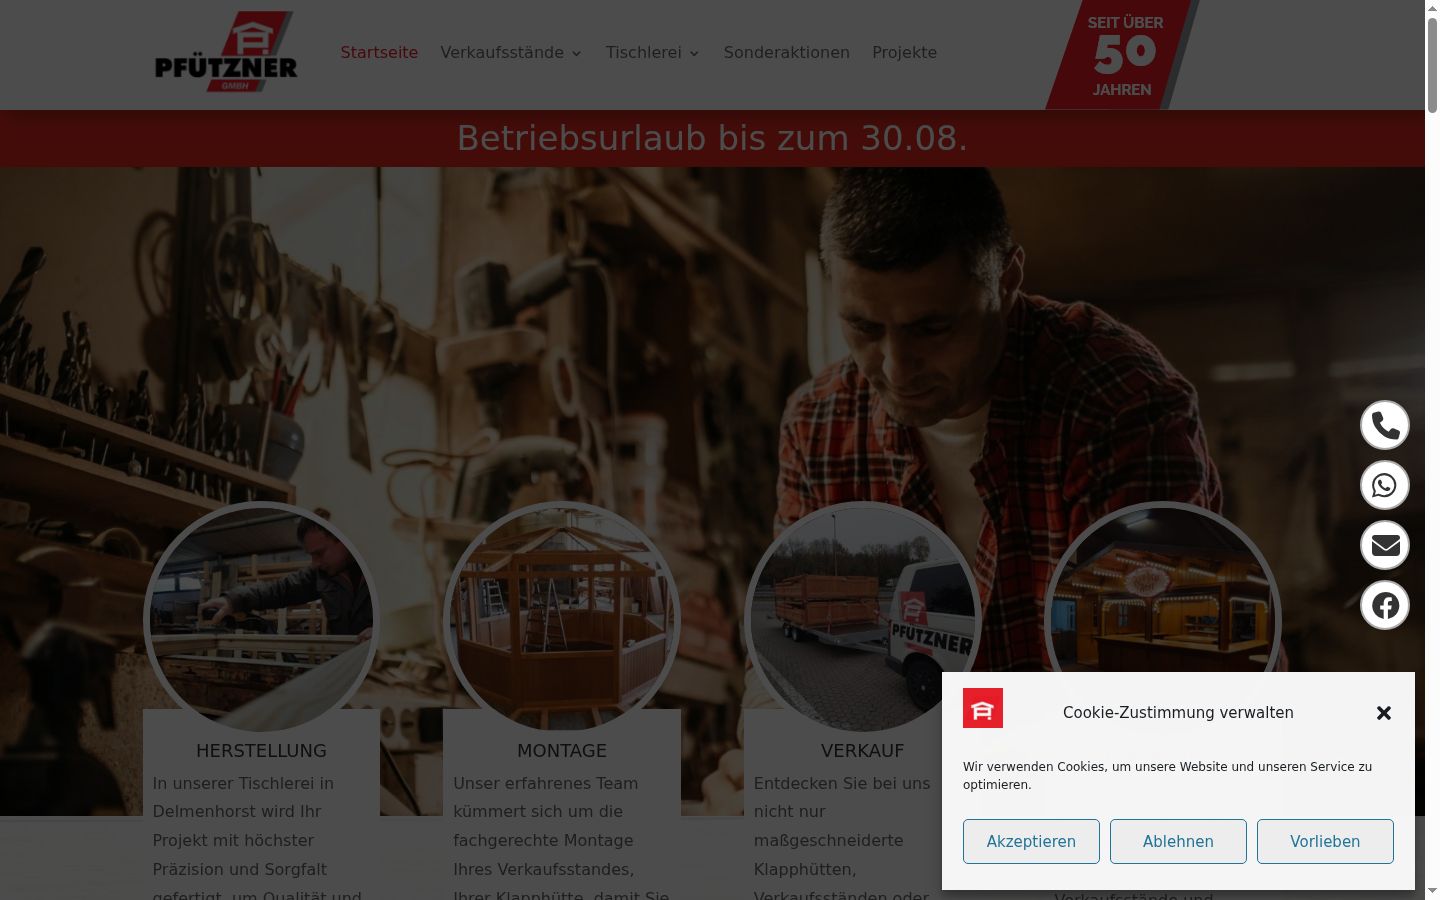Click the illuminated stand circular image
1440x900 pixels.
pos(1163,587)
